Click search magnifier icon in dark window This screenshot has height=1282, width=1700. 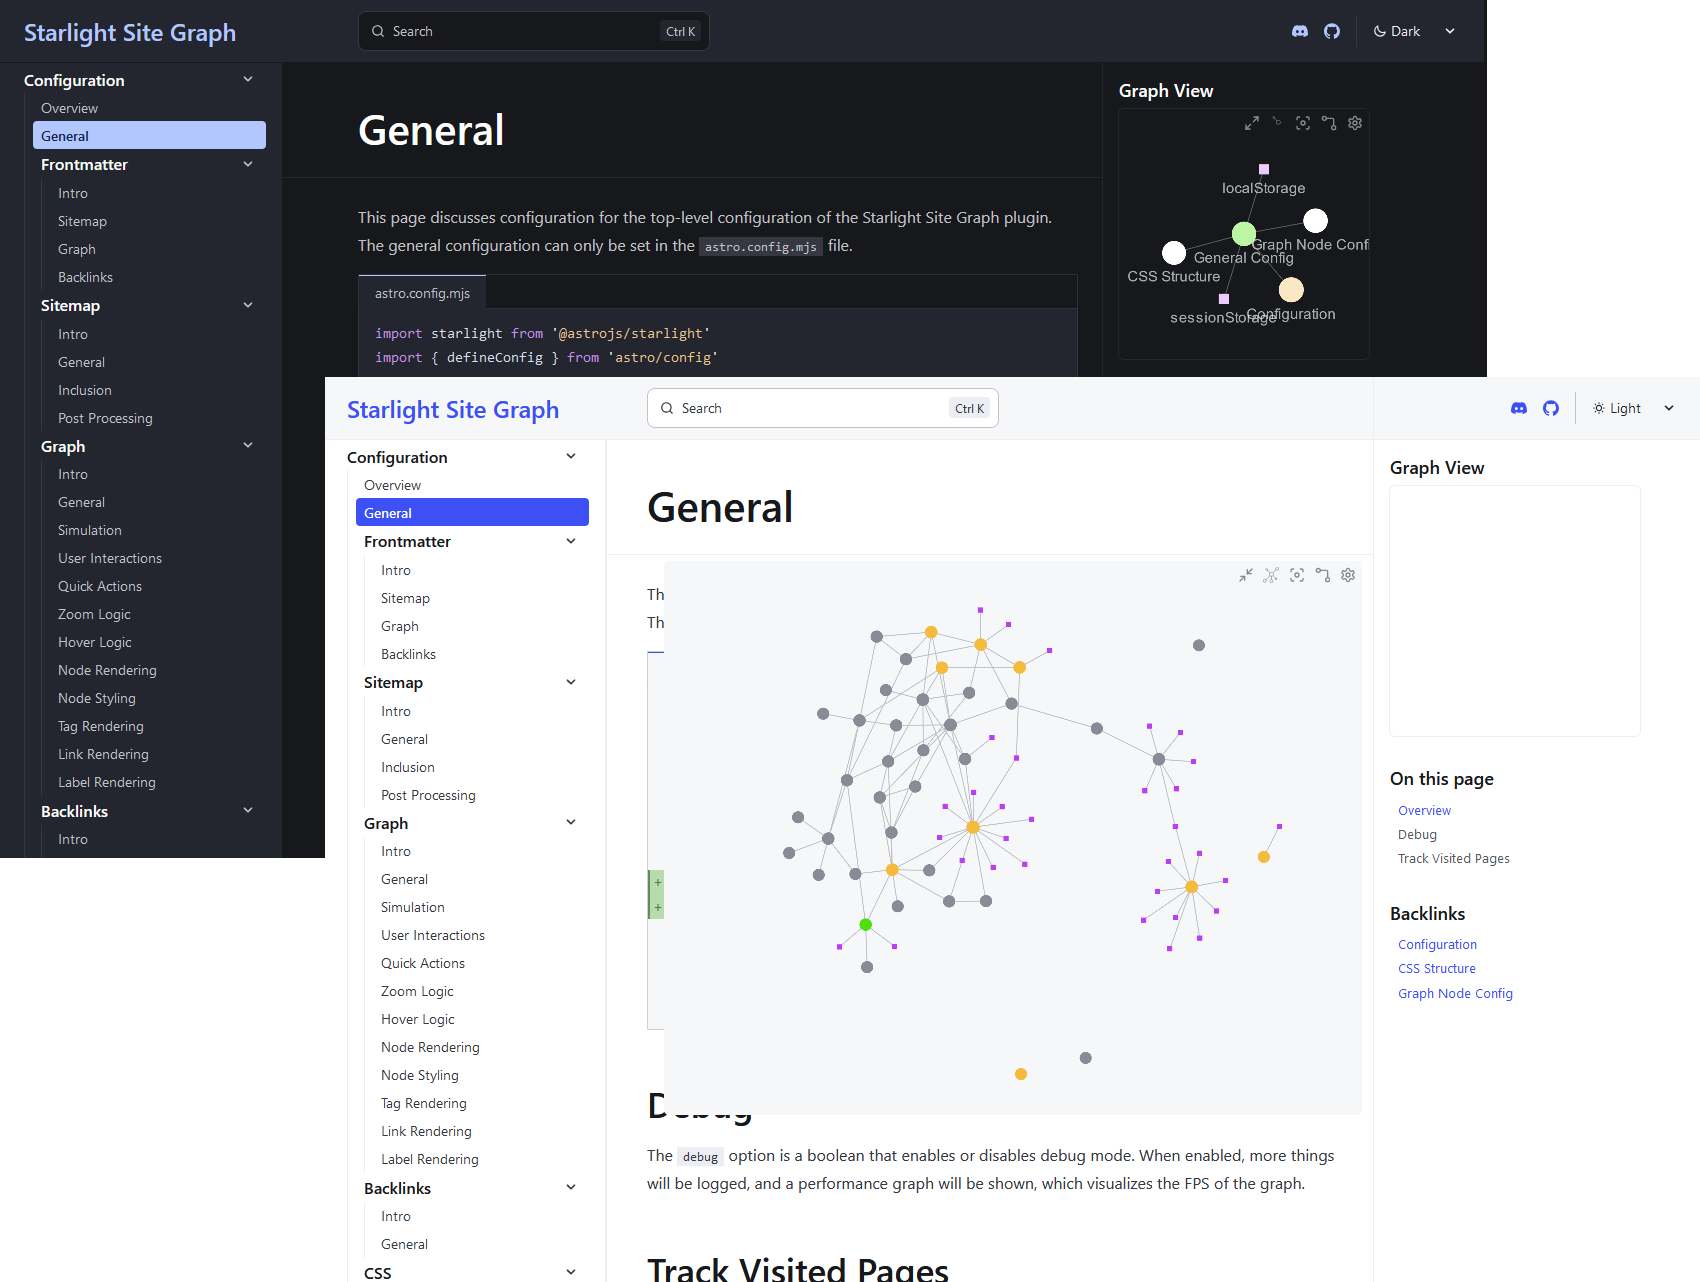click(x=378, y=31)
